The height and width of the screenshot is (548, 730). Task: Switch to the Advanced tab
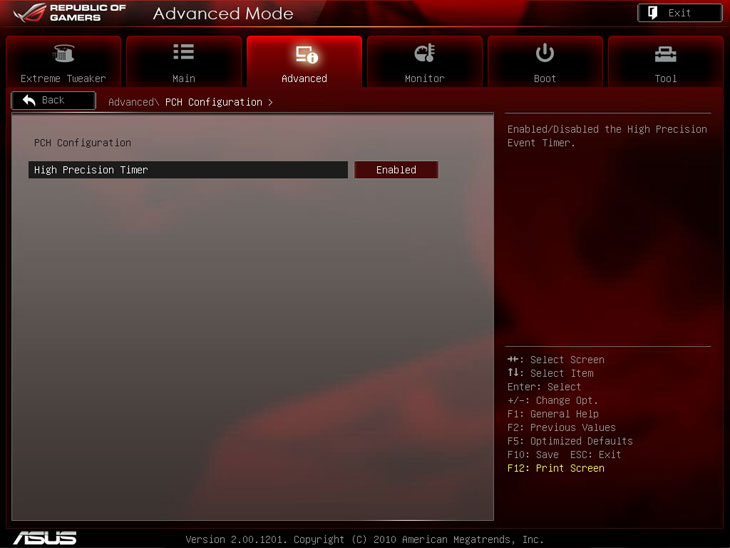[x=304, y=62]
